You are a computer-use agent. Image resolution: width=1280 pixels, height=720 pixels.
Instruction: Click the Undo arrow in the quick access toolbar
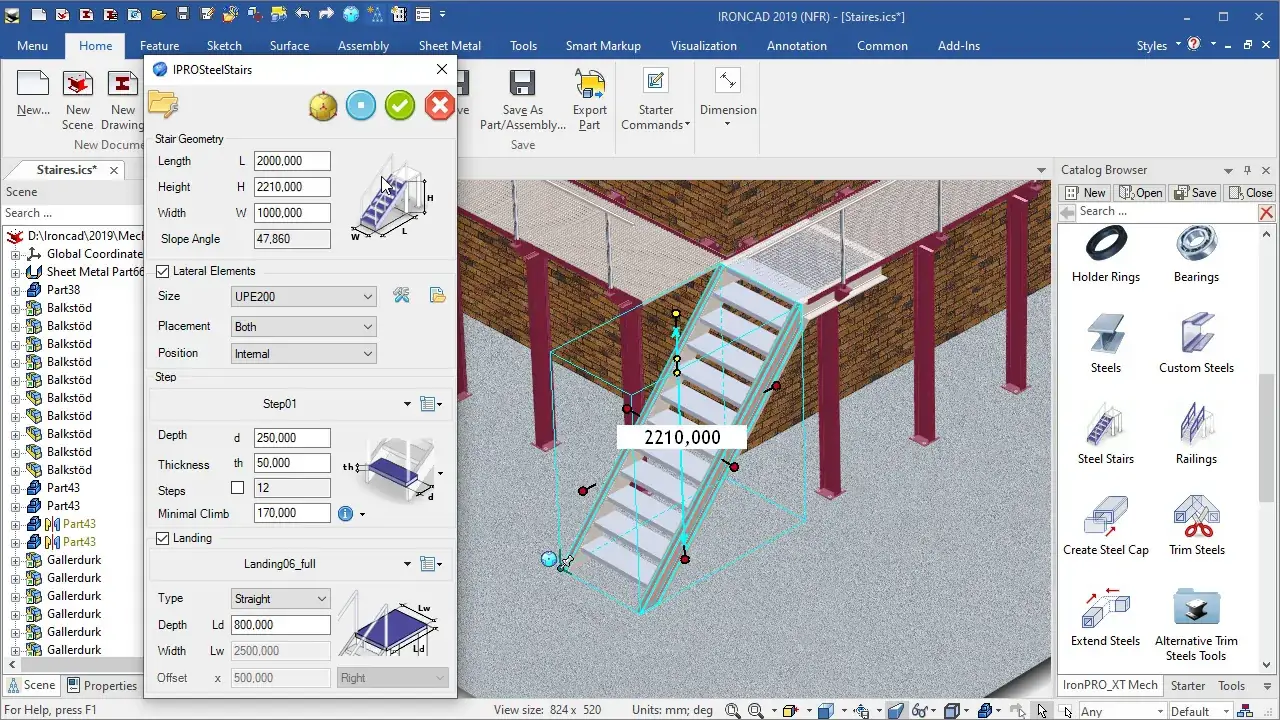click(x=304, y=15)
